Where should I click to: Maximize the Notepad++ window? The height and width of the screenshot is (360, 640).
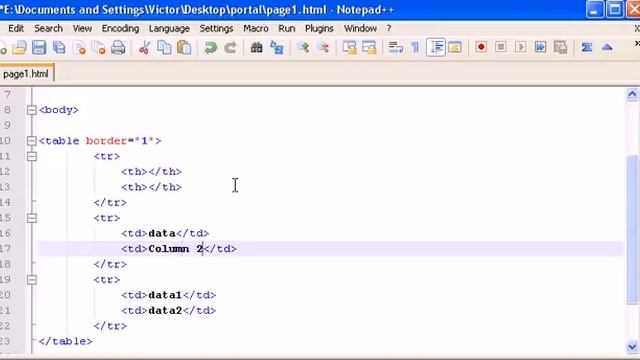[614, 10]
